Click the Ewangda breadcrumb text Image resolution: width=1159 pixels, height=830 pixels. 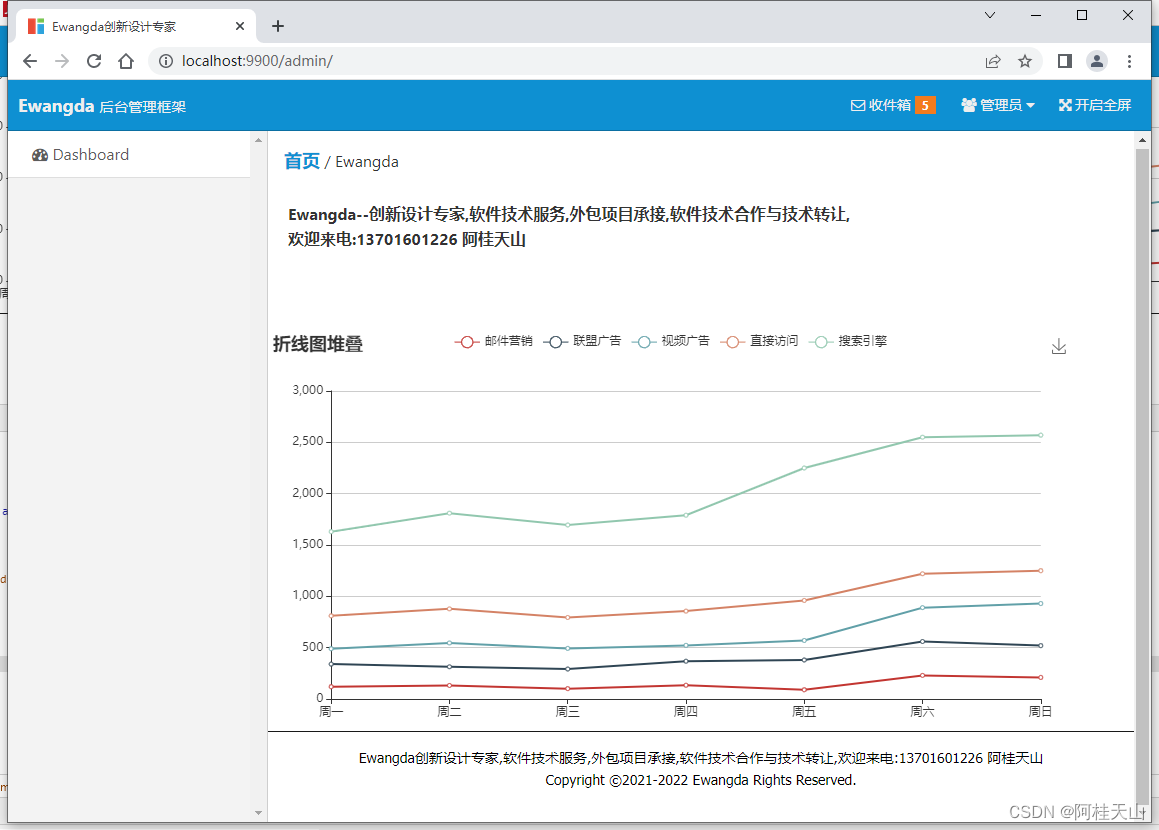(367, 162)
